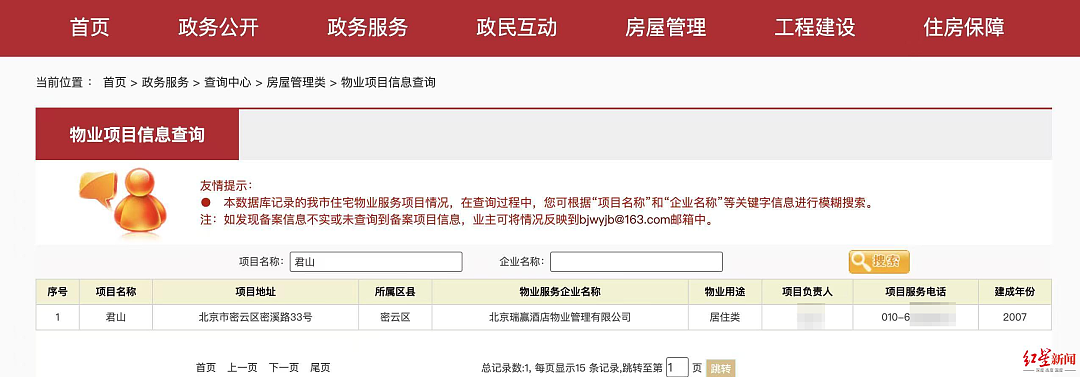Click the 物业服务企业名称 column header
This screenshot has height=377, width=1080.
(x=560, y=292)
